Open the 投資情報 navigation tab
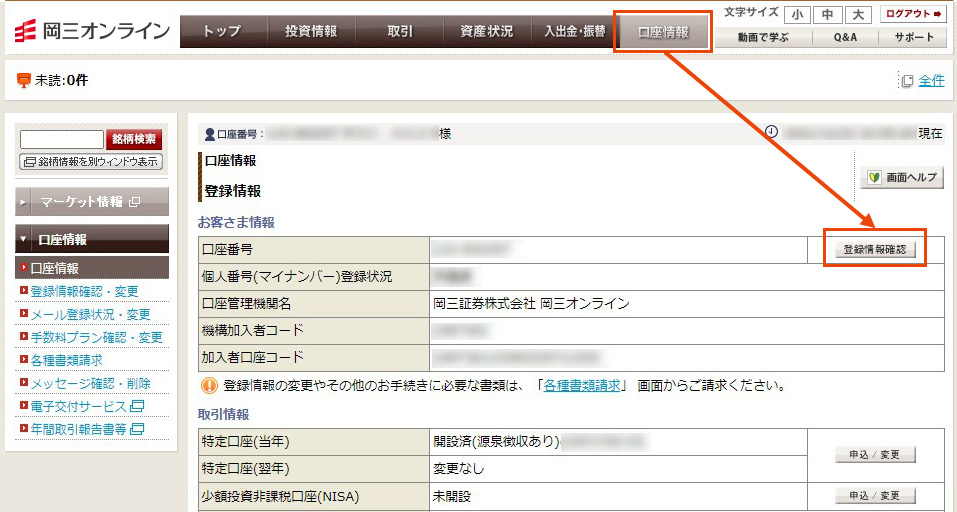This screenshot has height=512, width=957. (x=311, y=31)
